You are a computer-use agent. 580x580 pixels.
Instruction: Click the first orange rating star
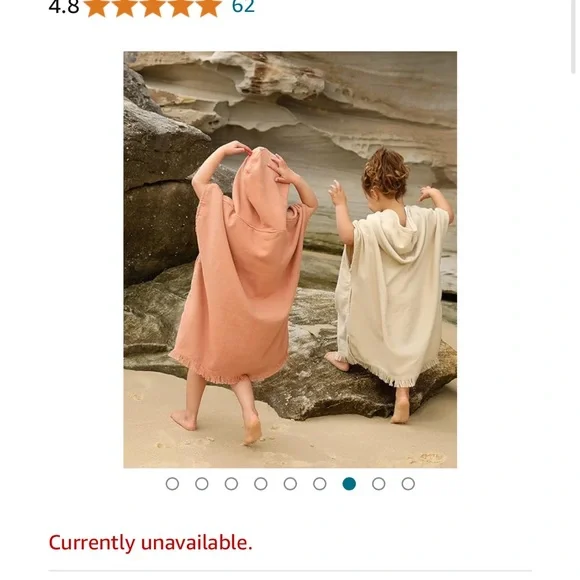(x=97, y=7)
